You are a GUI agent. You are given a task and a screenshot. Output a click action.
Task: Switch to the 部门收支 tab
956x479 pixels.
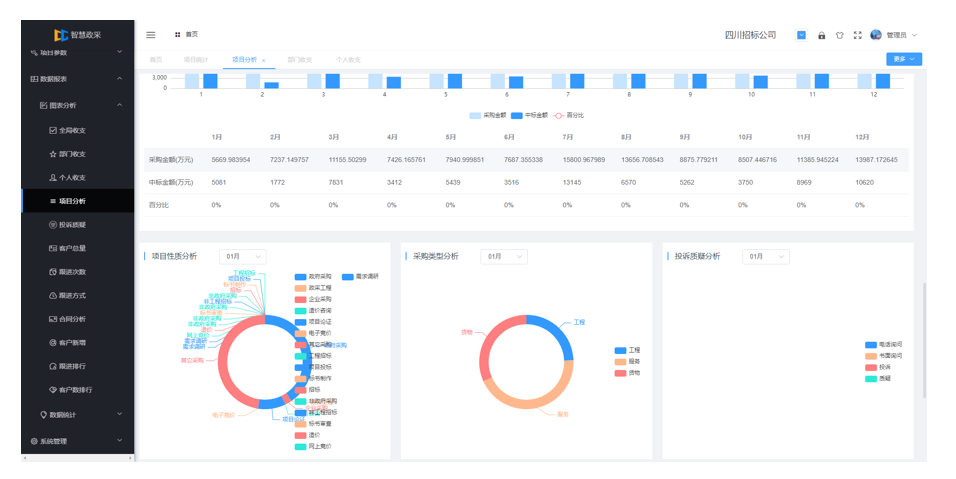299,60
